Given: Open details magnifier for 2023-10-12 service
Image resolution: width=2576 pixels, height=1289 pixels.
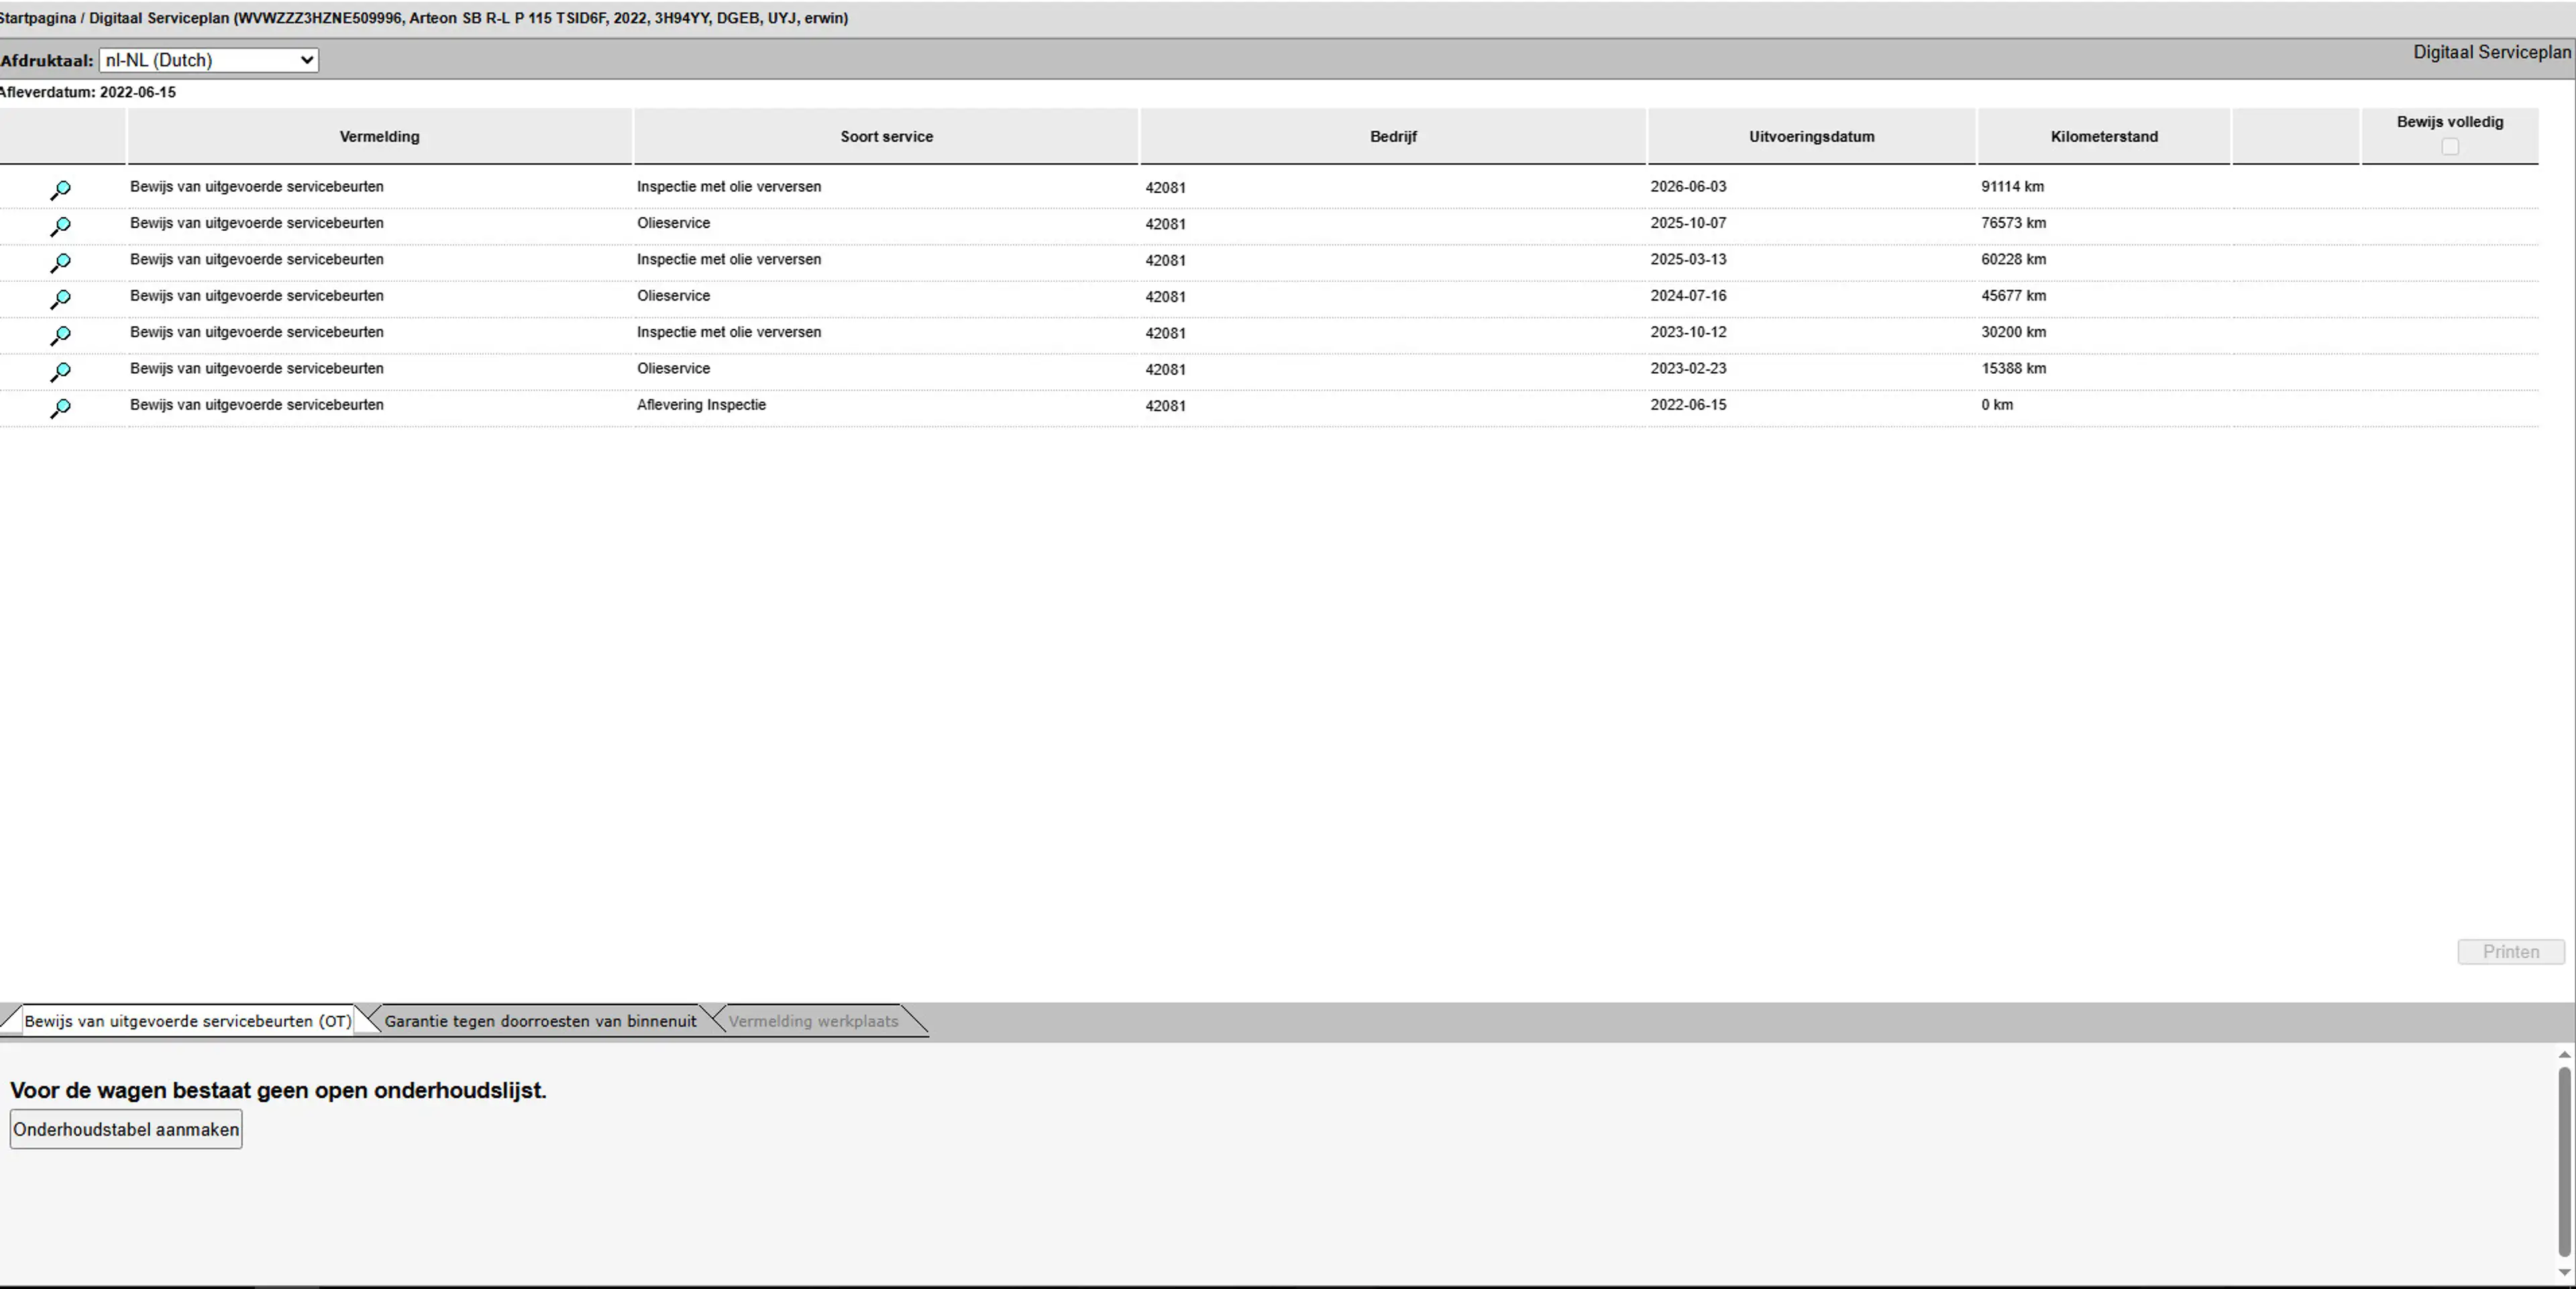Looking at the screenshot, I should [60, 335].
